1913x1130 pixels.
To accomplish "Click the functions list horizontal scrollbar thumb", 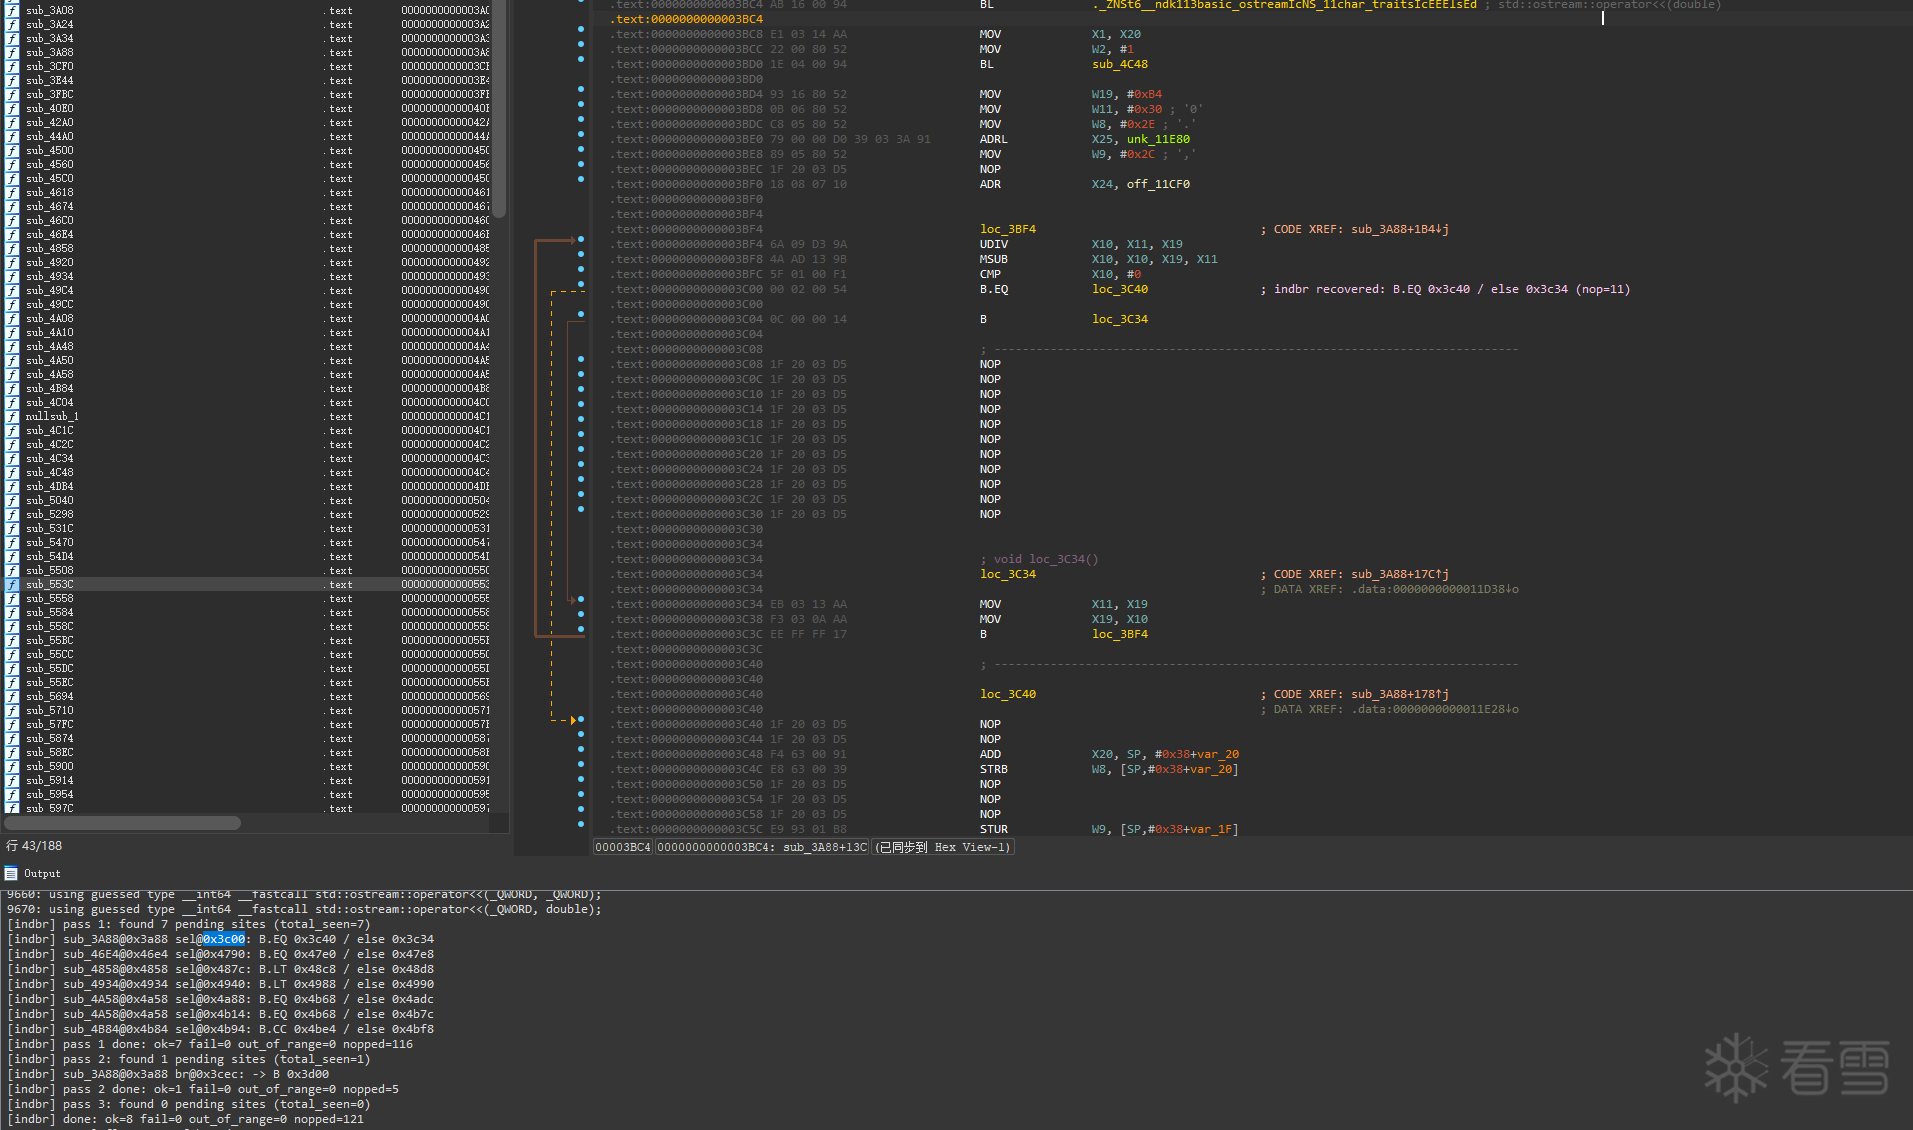I will 123,823.
